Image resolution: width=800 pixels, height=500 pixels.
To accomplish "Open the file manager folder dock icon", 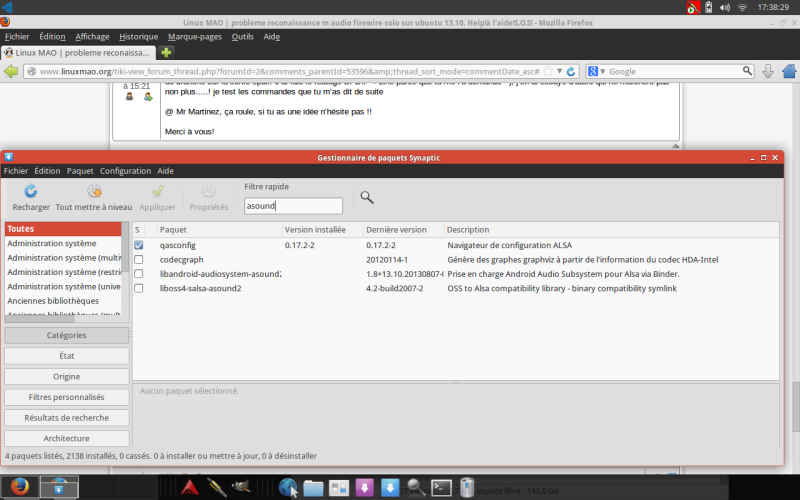I will [313, 488].
